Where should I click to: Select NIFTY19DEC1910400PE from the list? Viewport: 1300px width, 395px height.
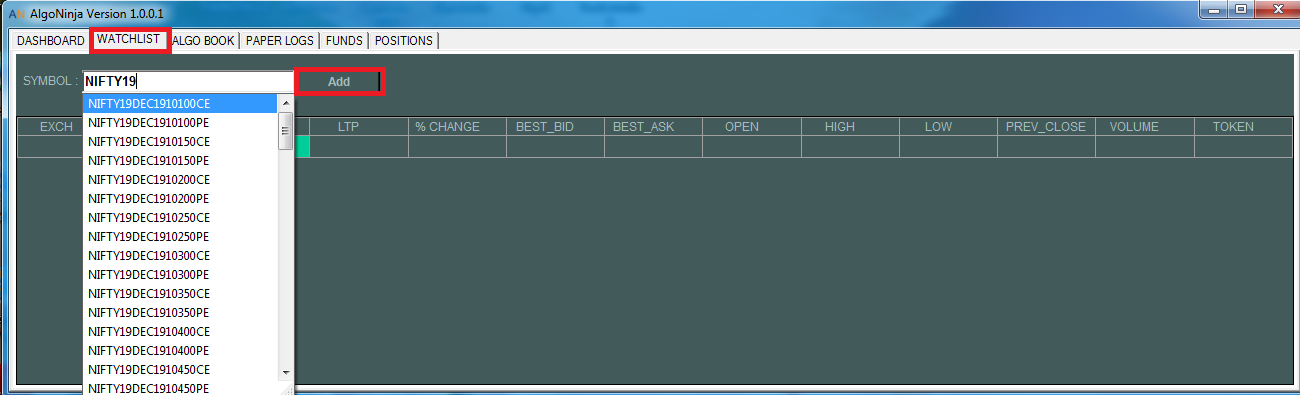[180, 350]
